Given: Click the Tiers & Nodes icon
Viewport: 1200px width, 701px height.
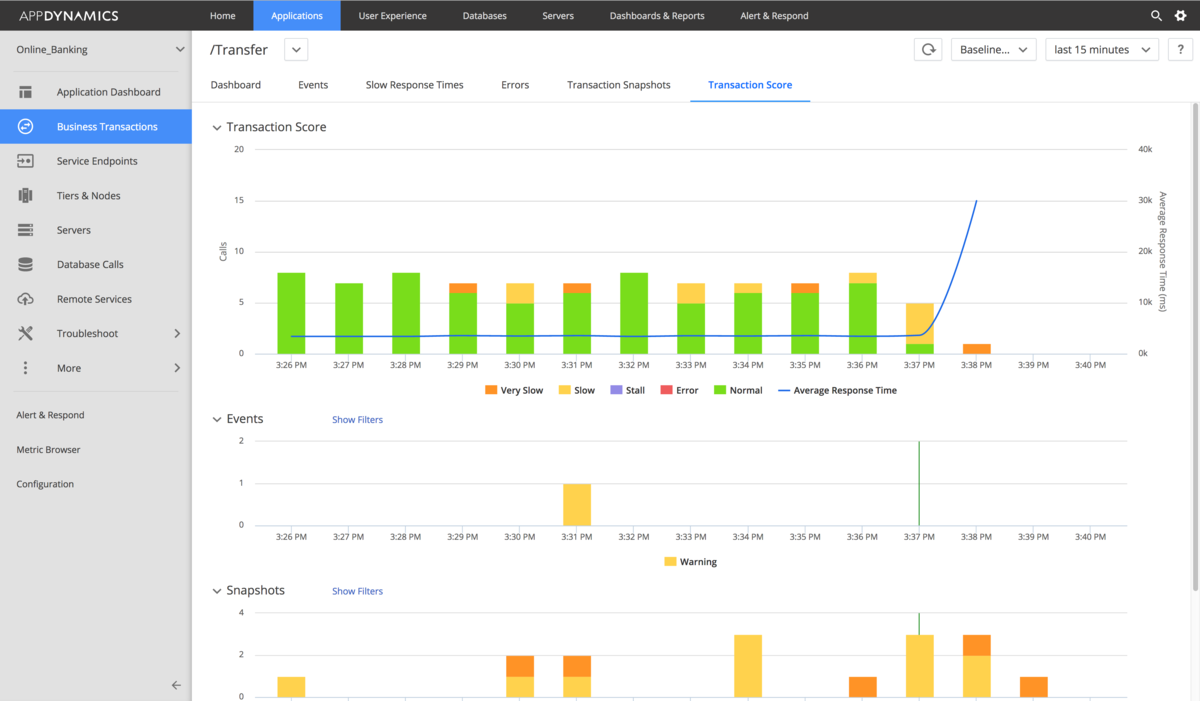Looking at the screenshot, I should point(26,196).
